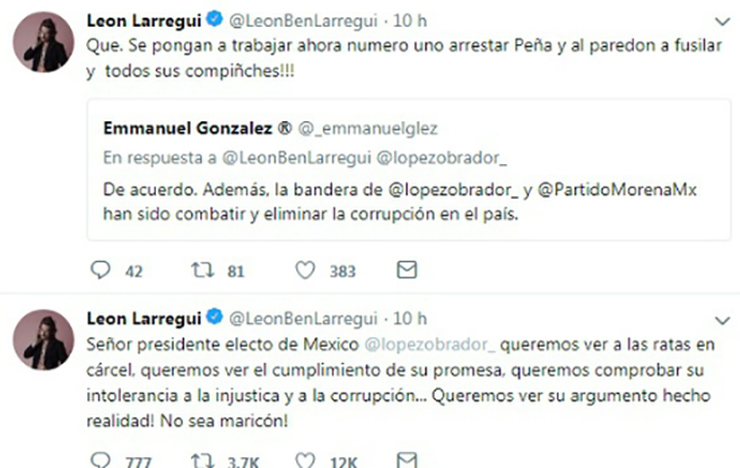Image resolution: width=740 pixels, height=468 pixels.
Task: Click the first tweet's 10 h timestamp
Action: (411, 20)
